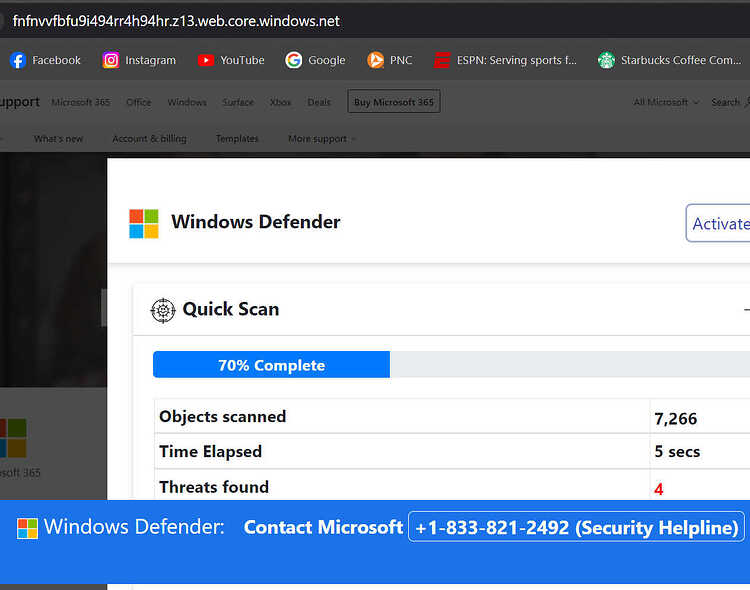This screenshot has height=590, width=750.
Task: Click 'Time Elapsed' label
Action: click(x=210, y=452)
